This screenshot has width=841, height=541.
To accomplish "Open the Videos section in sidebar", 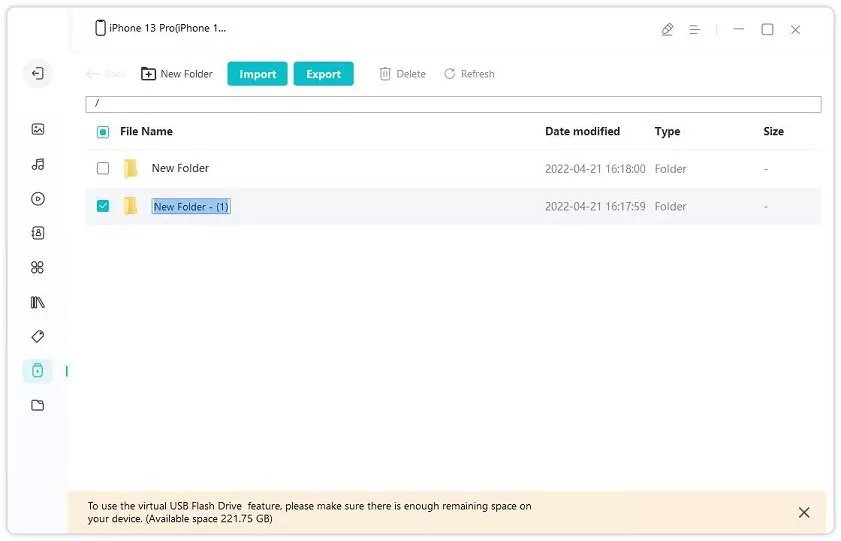I will tap(38, 199).
